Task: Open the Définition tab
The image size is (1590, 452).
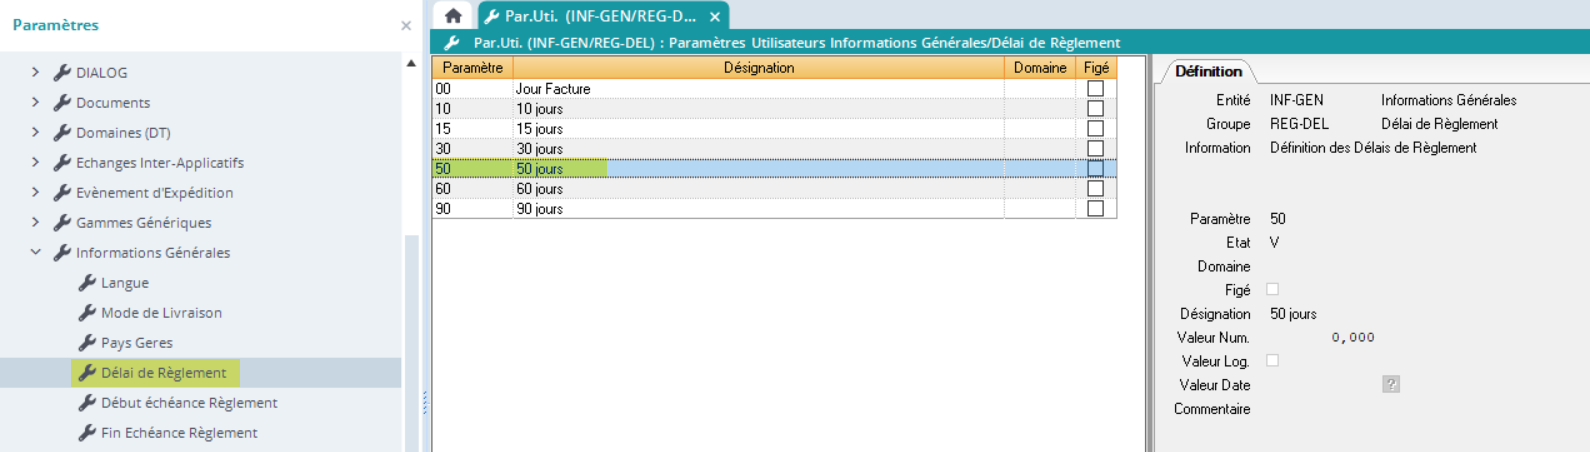Action: tap(1208, 71)
